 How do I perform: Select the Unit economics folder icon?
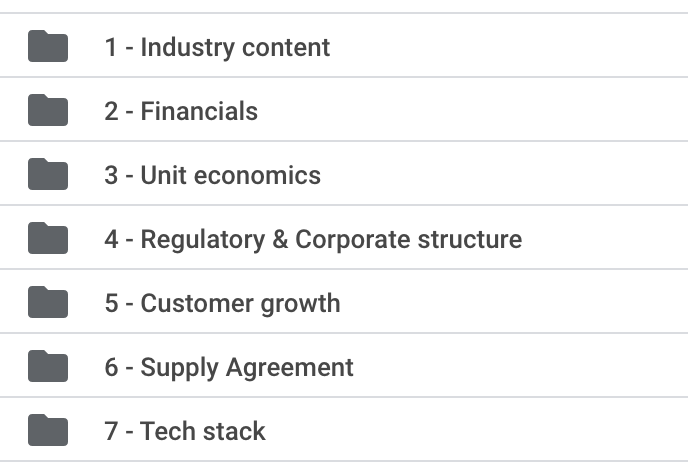coord(48,174)
